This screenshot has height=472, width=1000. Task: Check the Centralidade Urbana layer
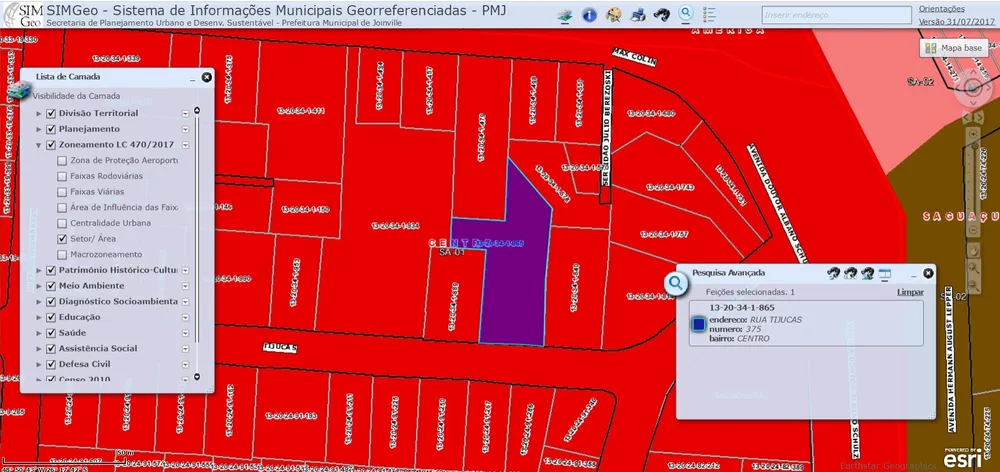pyautogui.click(x=62, y=223)
